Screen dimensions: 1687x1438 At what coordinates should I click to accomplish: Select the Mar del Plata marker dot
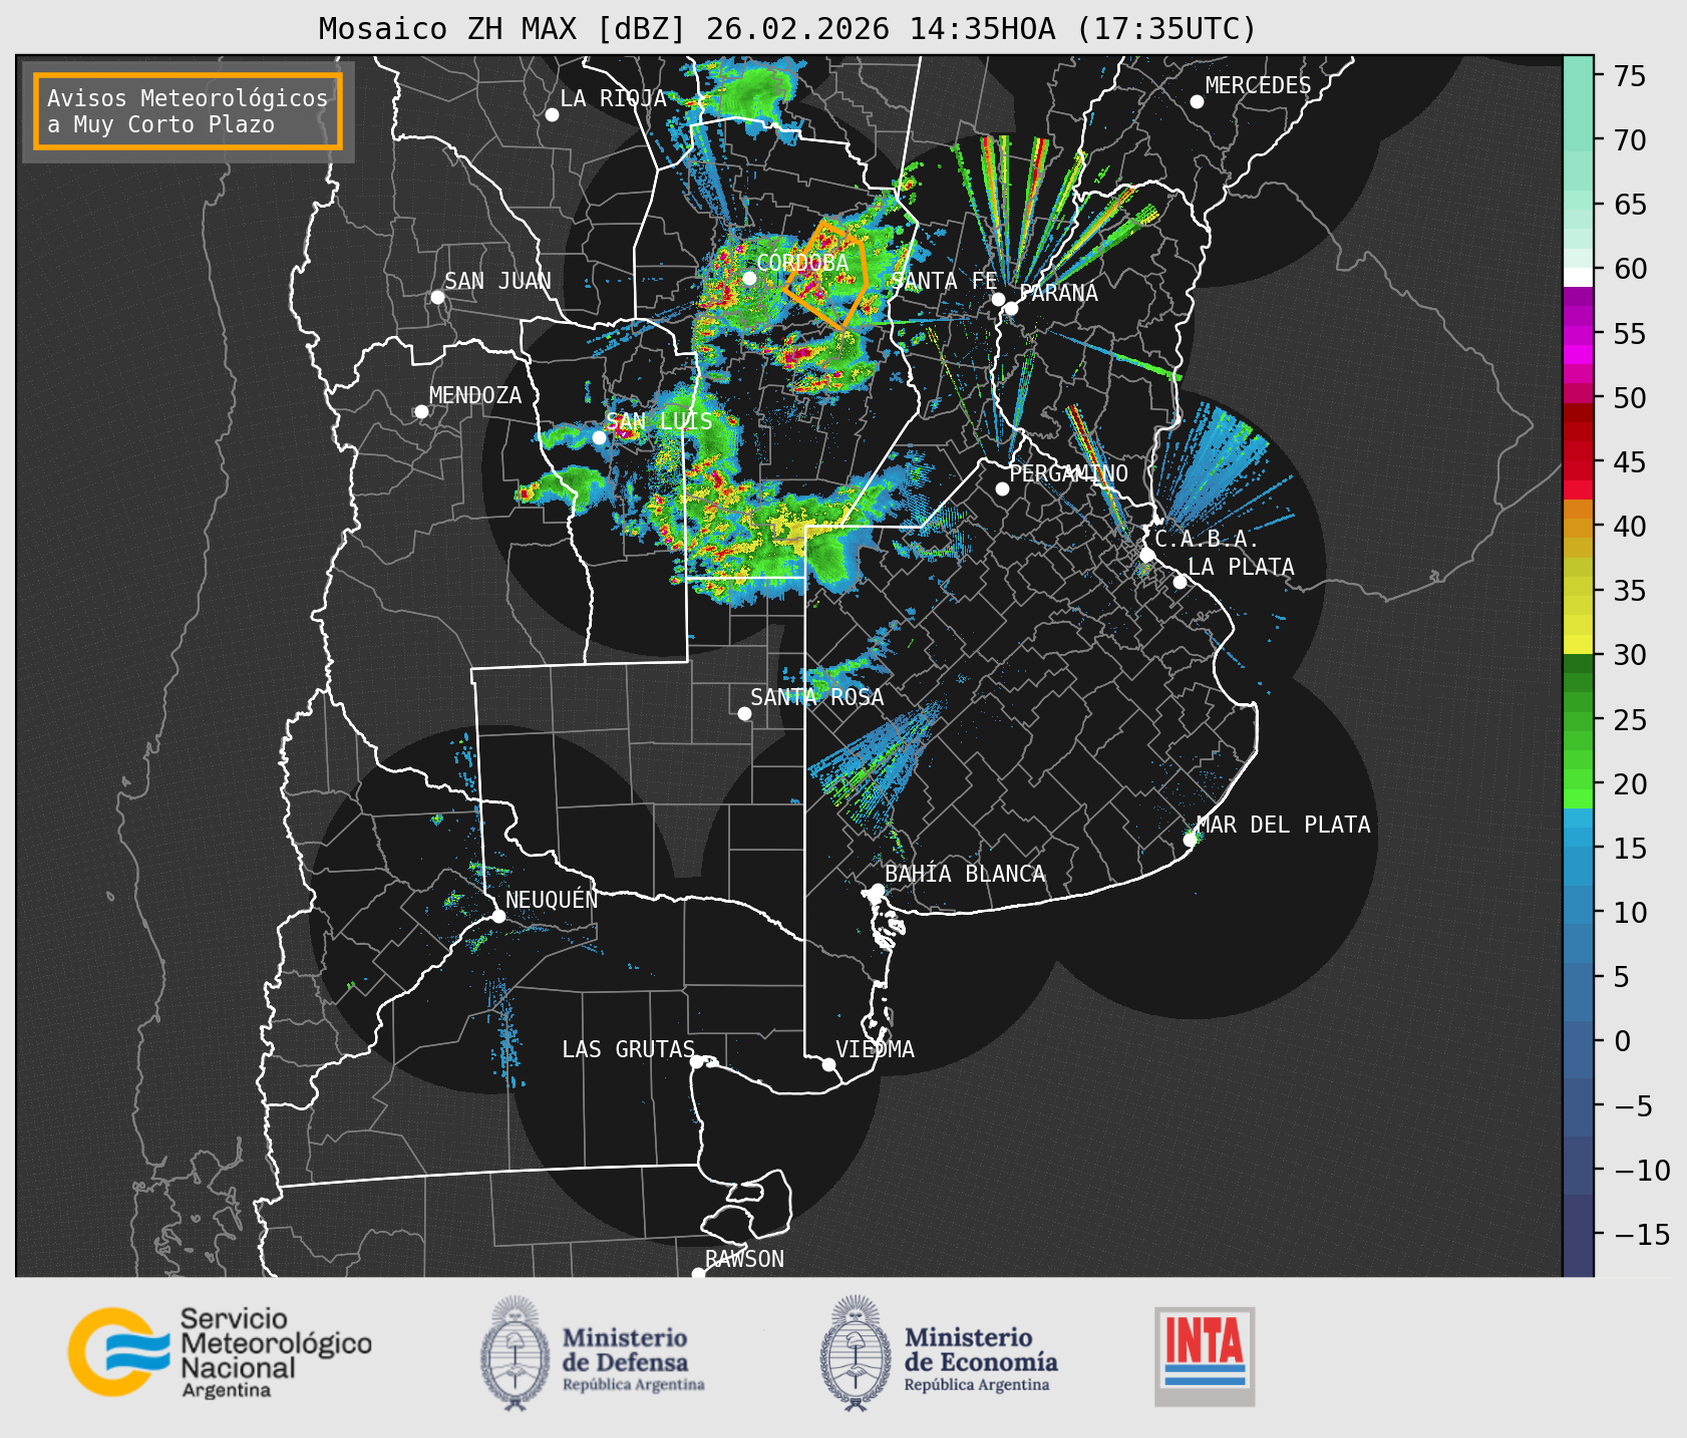pyautogui.click(x=1190, y=839)
